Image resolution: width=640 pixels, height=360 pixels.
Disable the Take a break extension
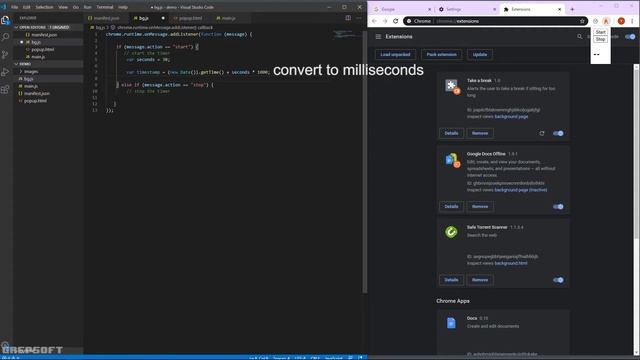pos(558,133)
